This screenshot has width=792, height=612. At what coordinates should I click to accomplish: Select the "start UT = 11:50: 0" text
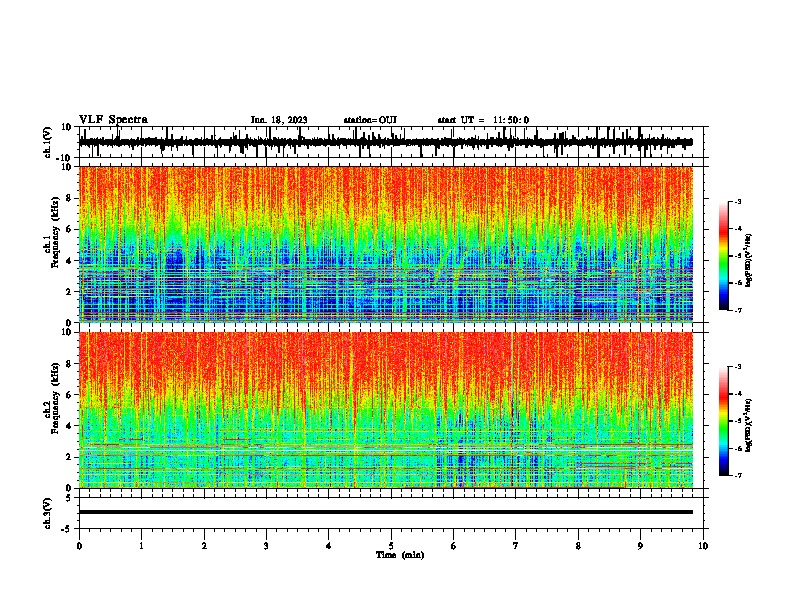pyautogui.click(x=483, y=120)
